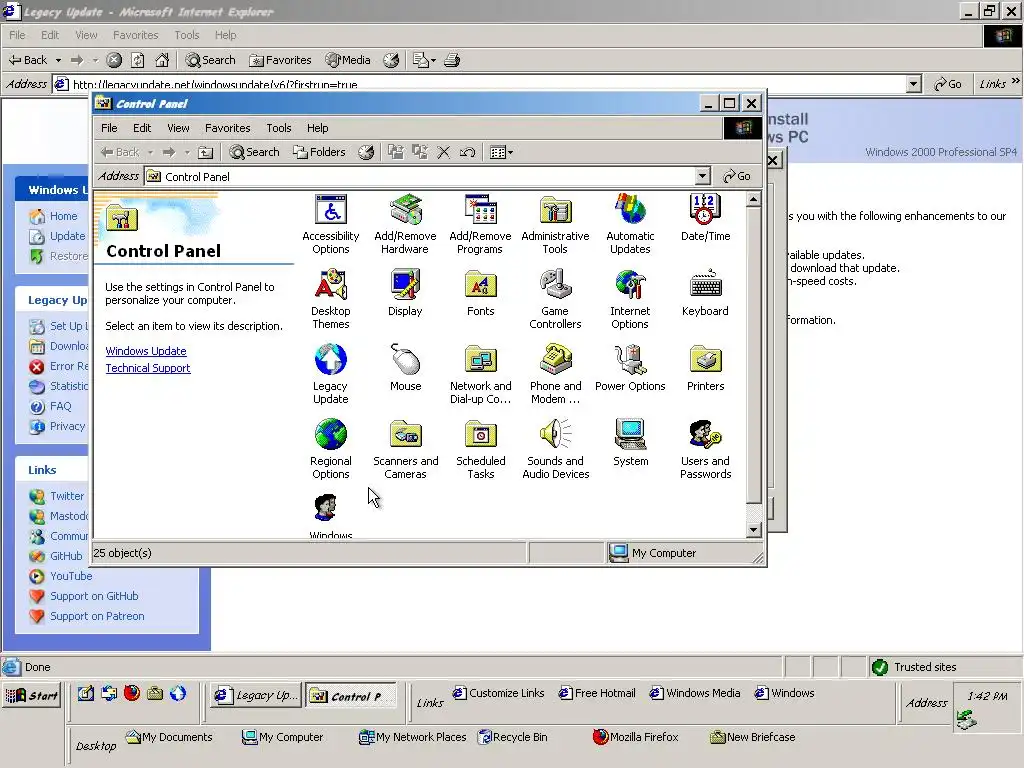Click the Up folder toolbar button
Screen dimensions: 1024x768
206,152
